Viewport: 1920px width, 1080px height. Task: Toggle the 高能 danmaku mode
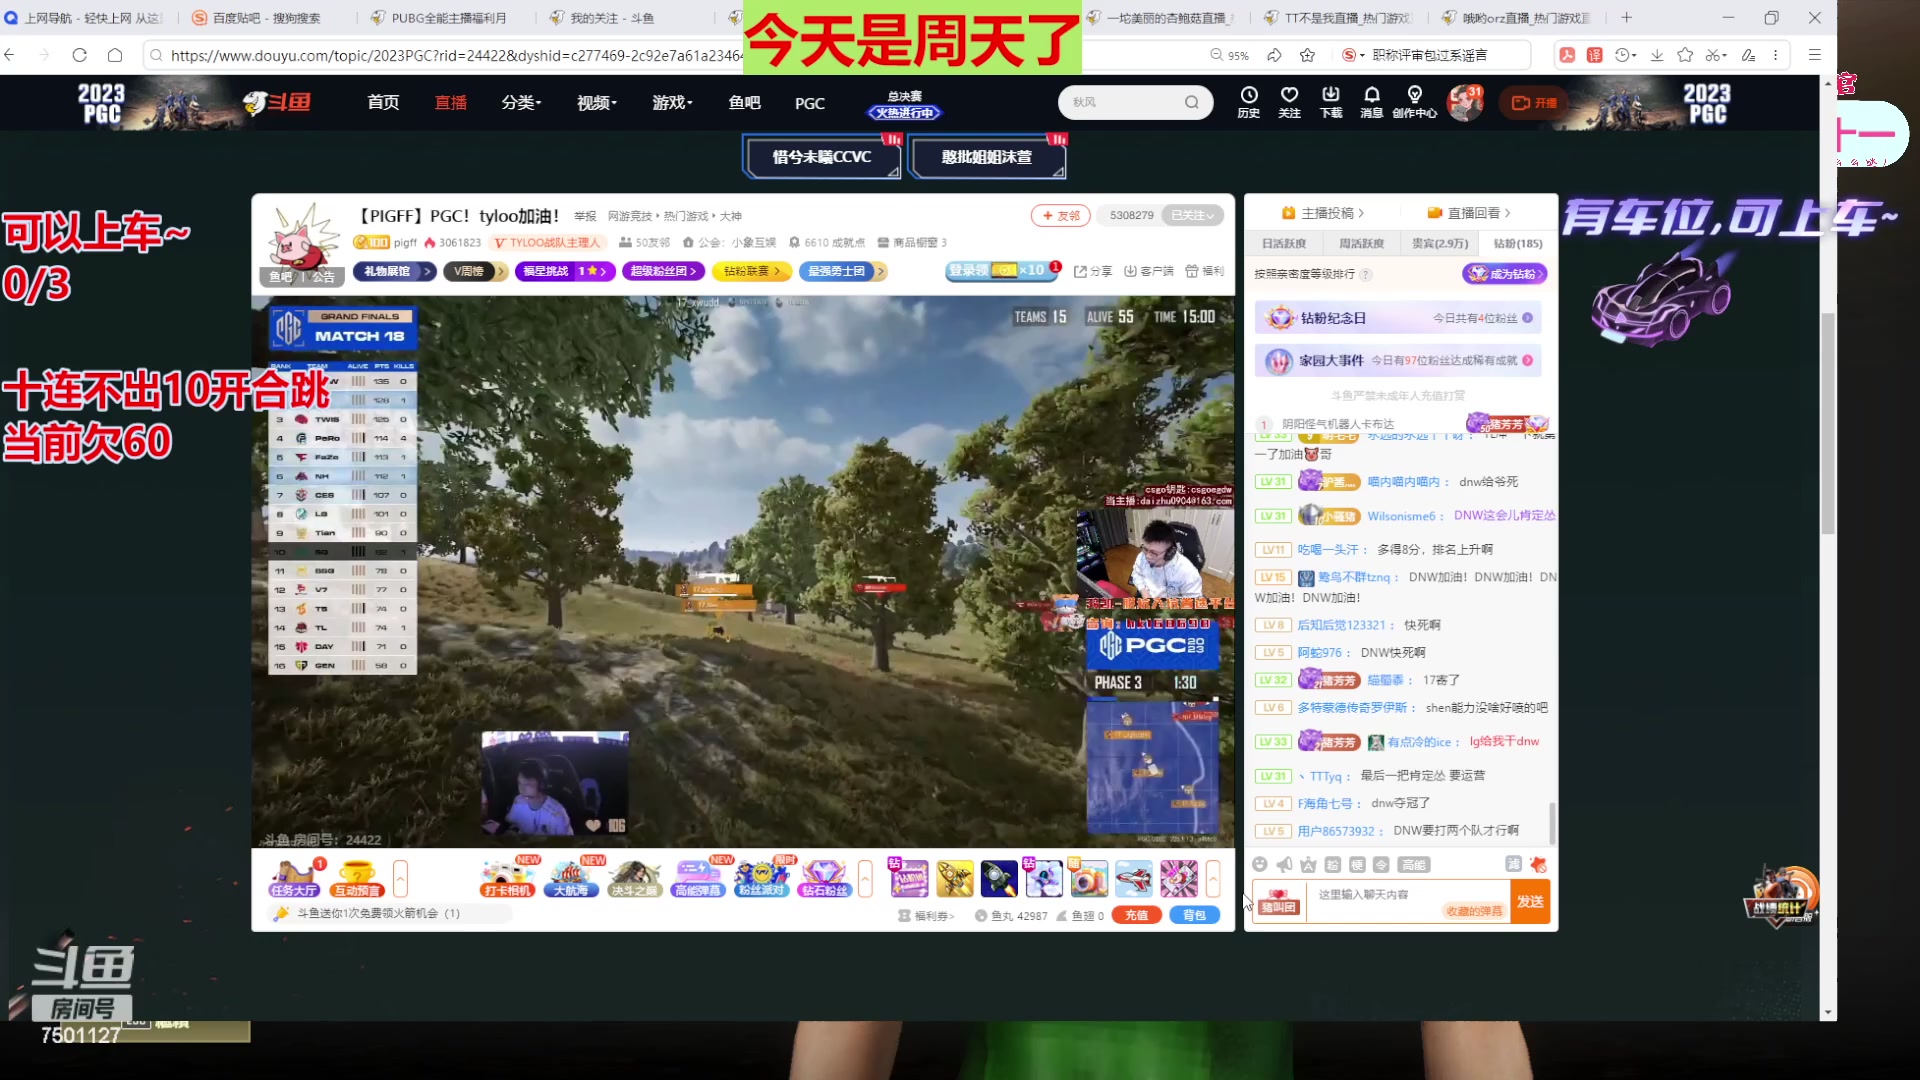[1414, 864]
